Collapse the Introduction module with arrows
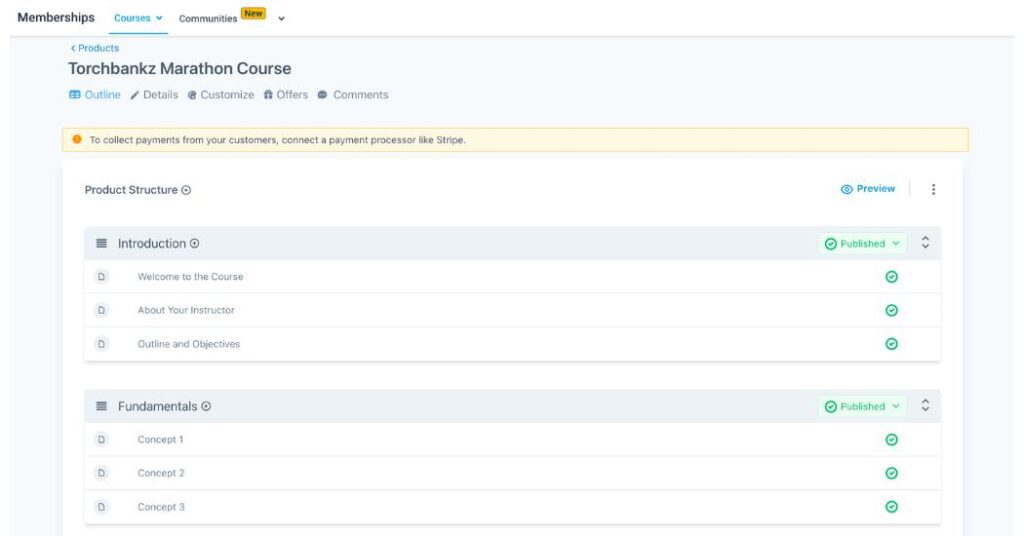This screenshot has width=1024, height=536. click(x=925, y=243)
